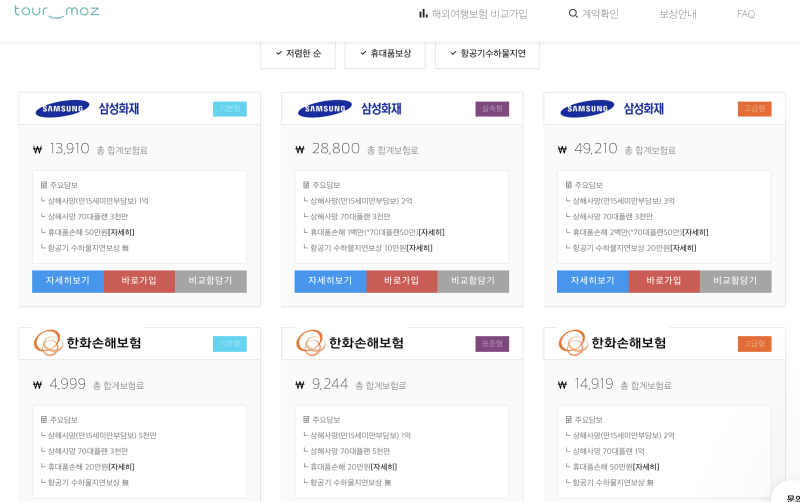Screen dimensions: 800x502
Task: Click 바로가입 on Samsung 28,800 plan
Action: pos(402,281)
